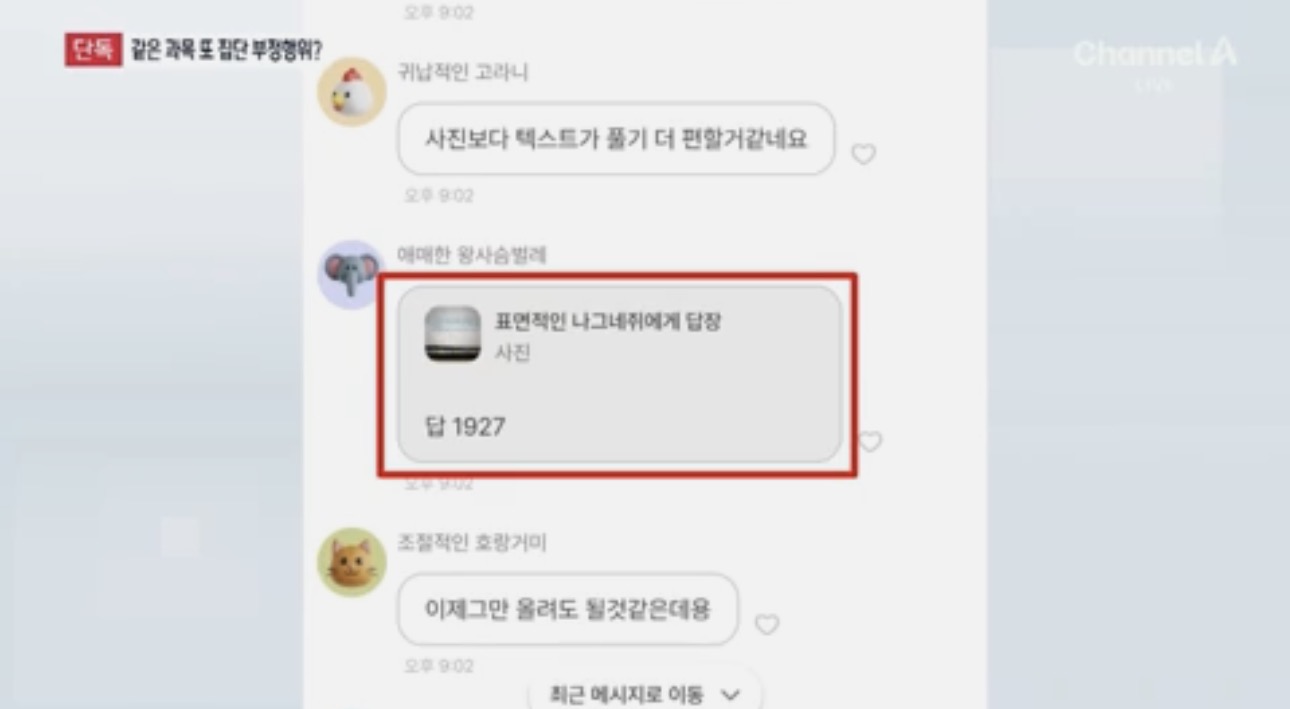Open the replied photo thumbnail
The image size is (1290, 709).
tap(452, 334)
